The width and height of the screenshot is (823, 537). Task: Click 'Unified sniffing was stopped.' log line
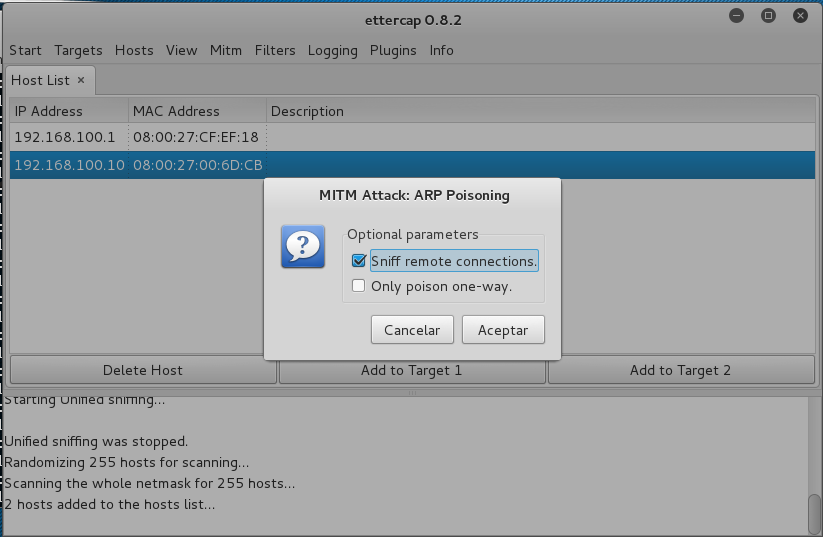[x=96, y=441]
